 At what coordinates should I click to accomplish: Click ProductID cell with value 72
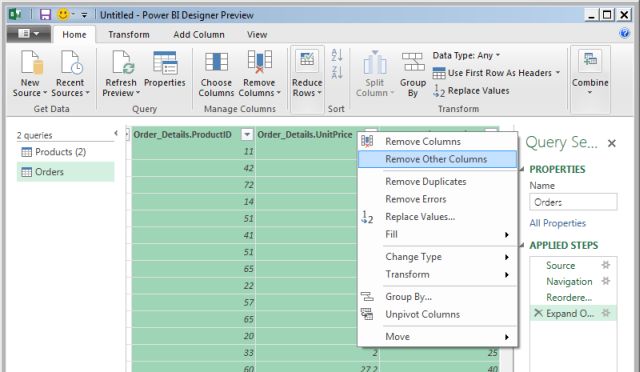[193, 185]
